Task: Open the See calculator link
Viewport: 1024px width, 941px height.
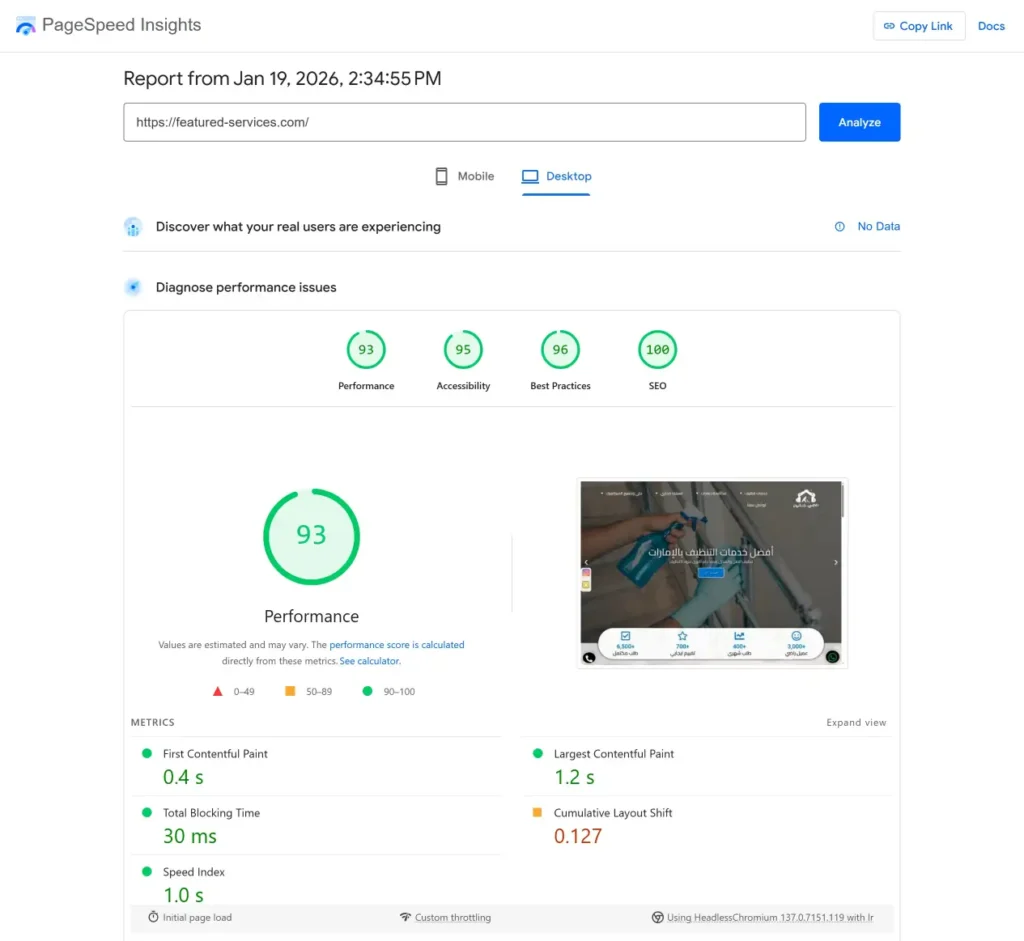Action: [x=369, y=660]
